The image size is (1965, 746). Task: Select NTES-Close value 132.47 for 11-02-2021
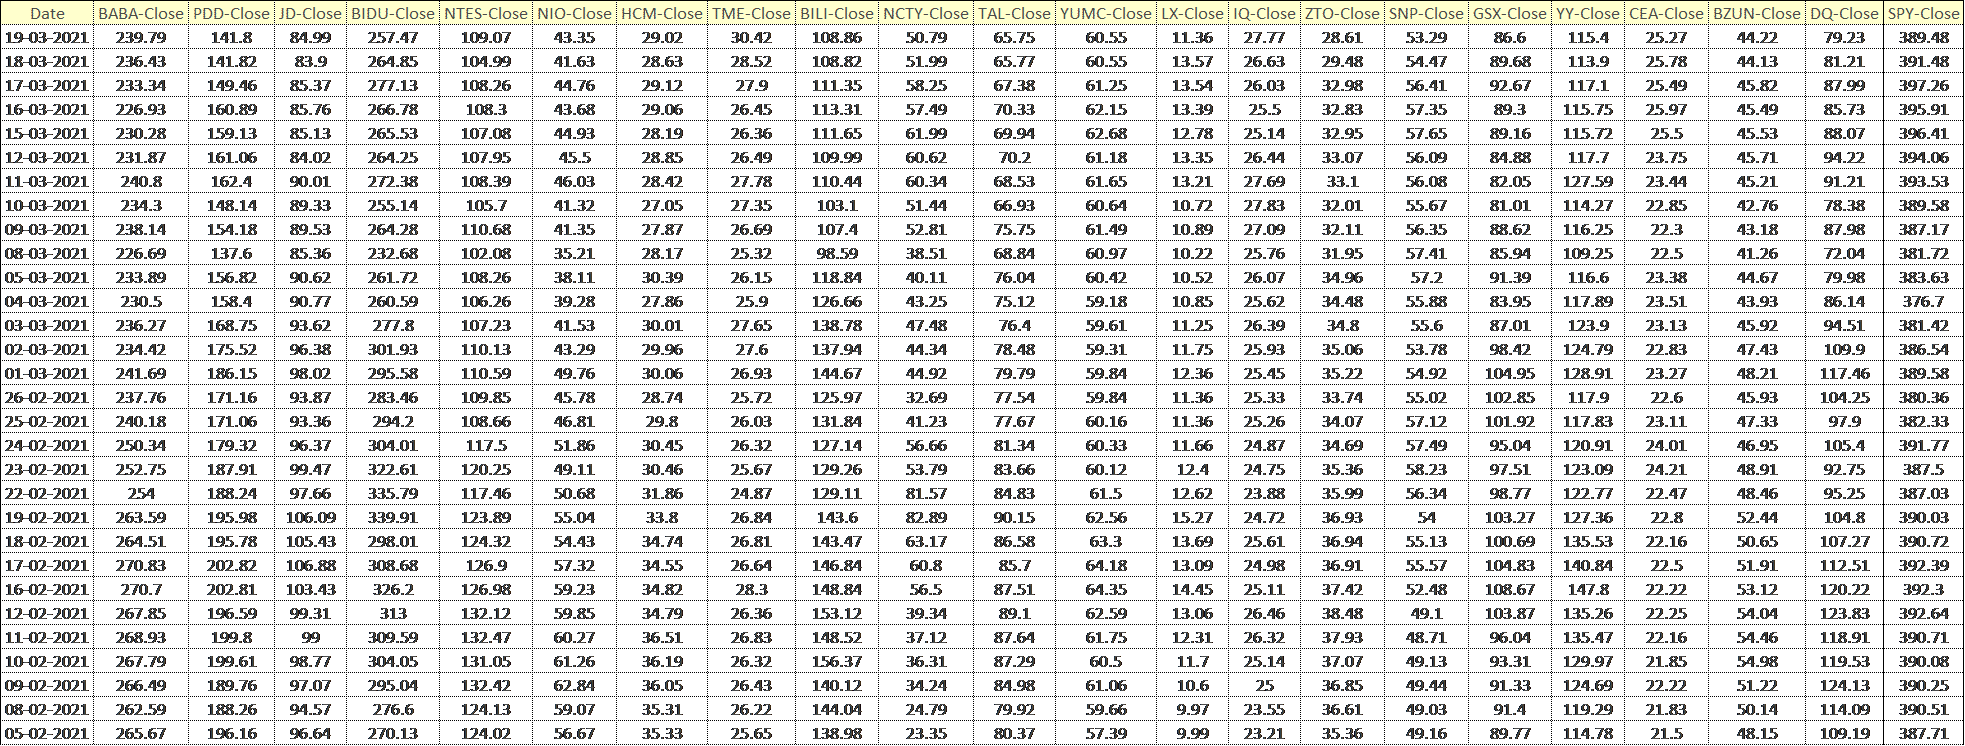[x=486, y=637]
